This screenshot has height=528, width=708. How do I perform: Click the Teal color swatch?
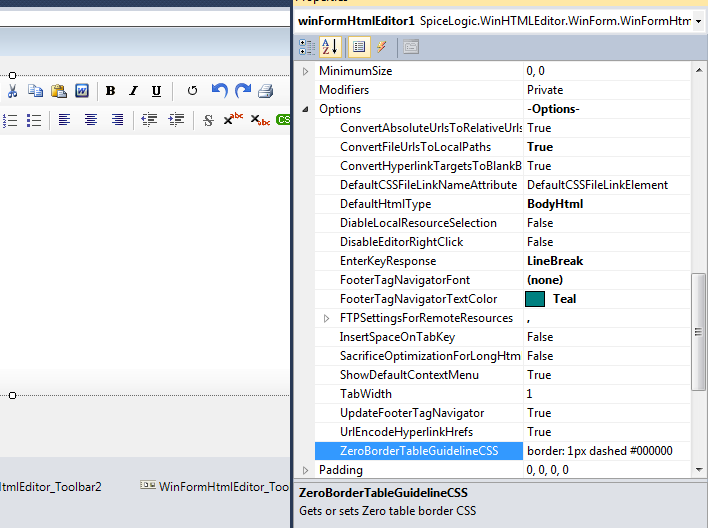click(535, 299)
